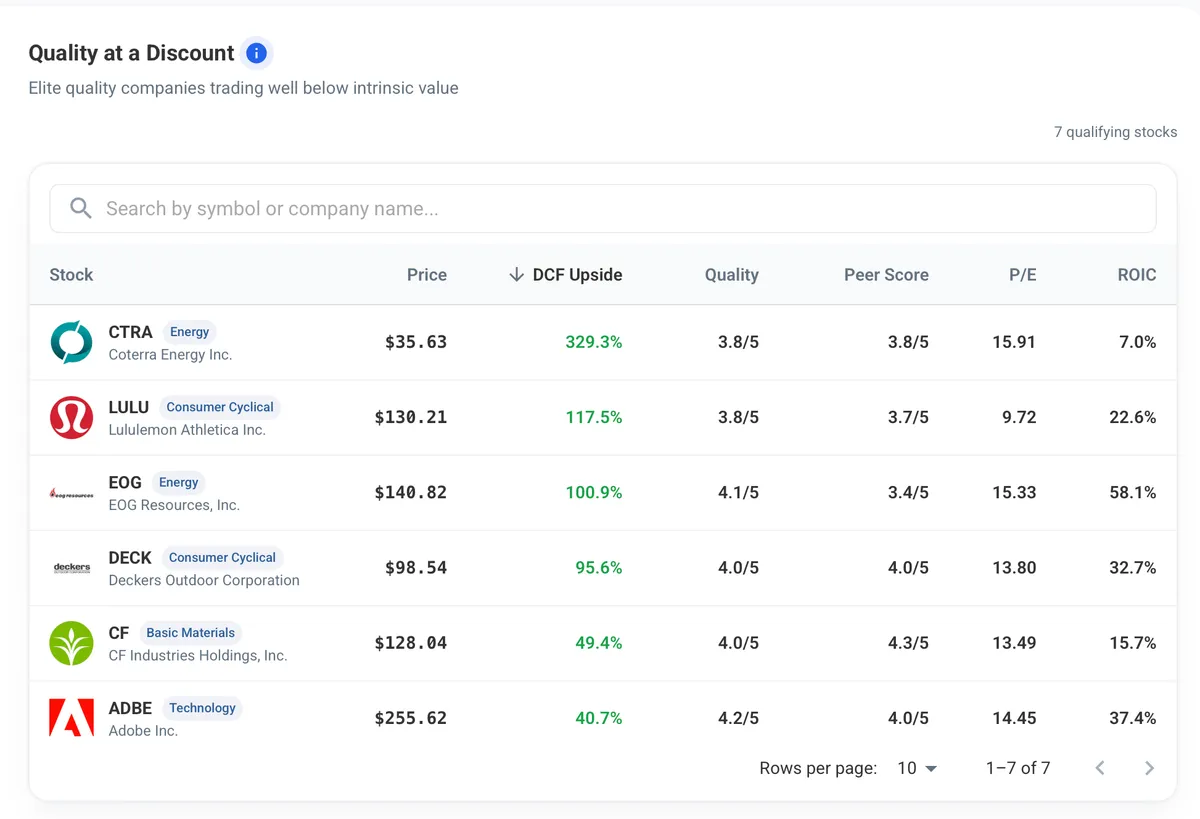Sort by DCF Upside column header
1200x819 pixels.
565,275
